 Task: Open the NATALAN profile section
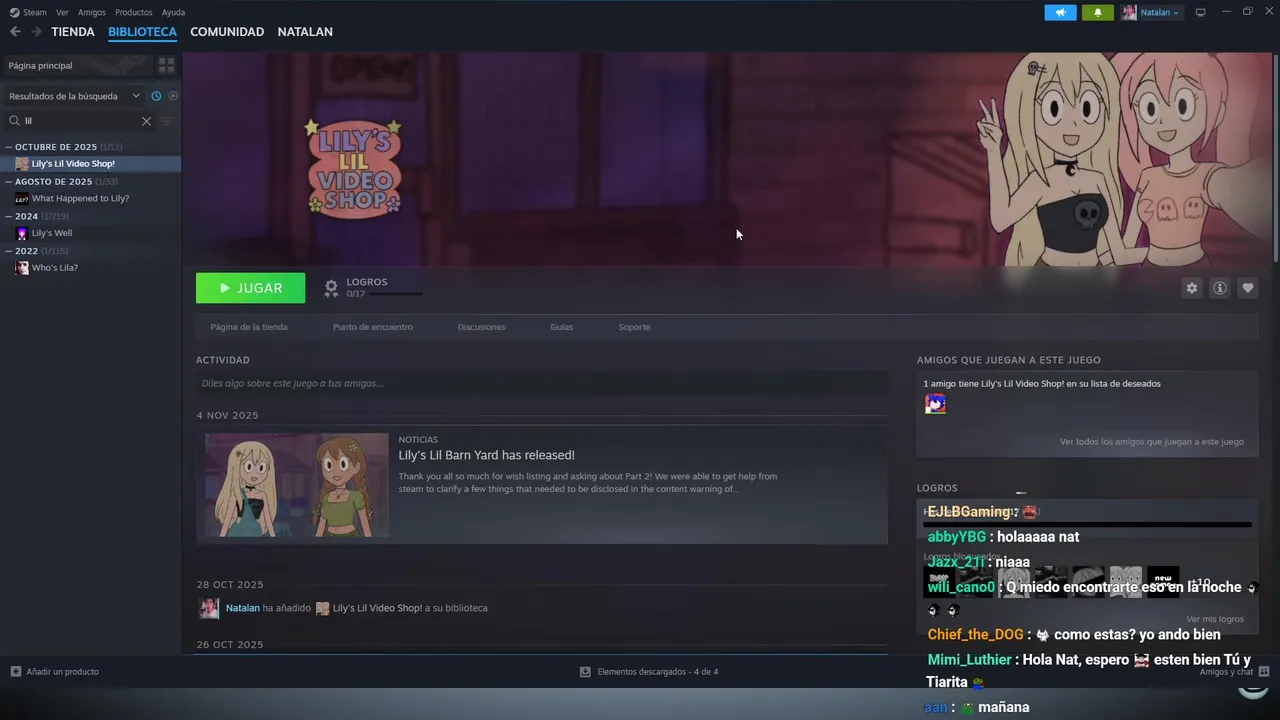coord(305,32)
